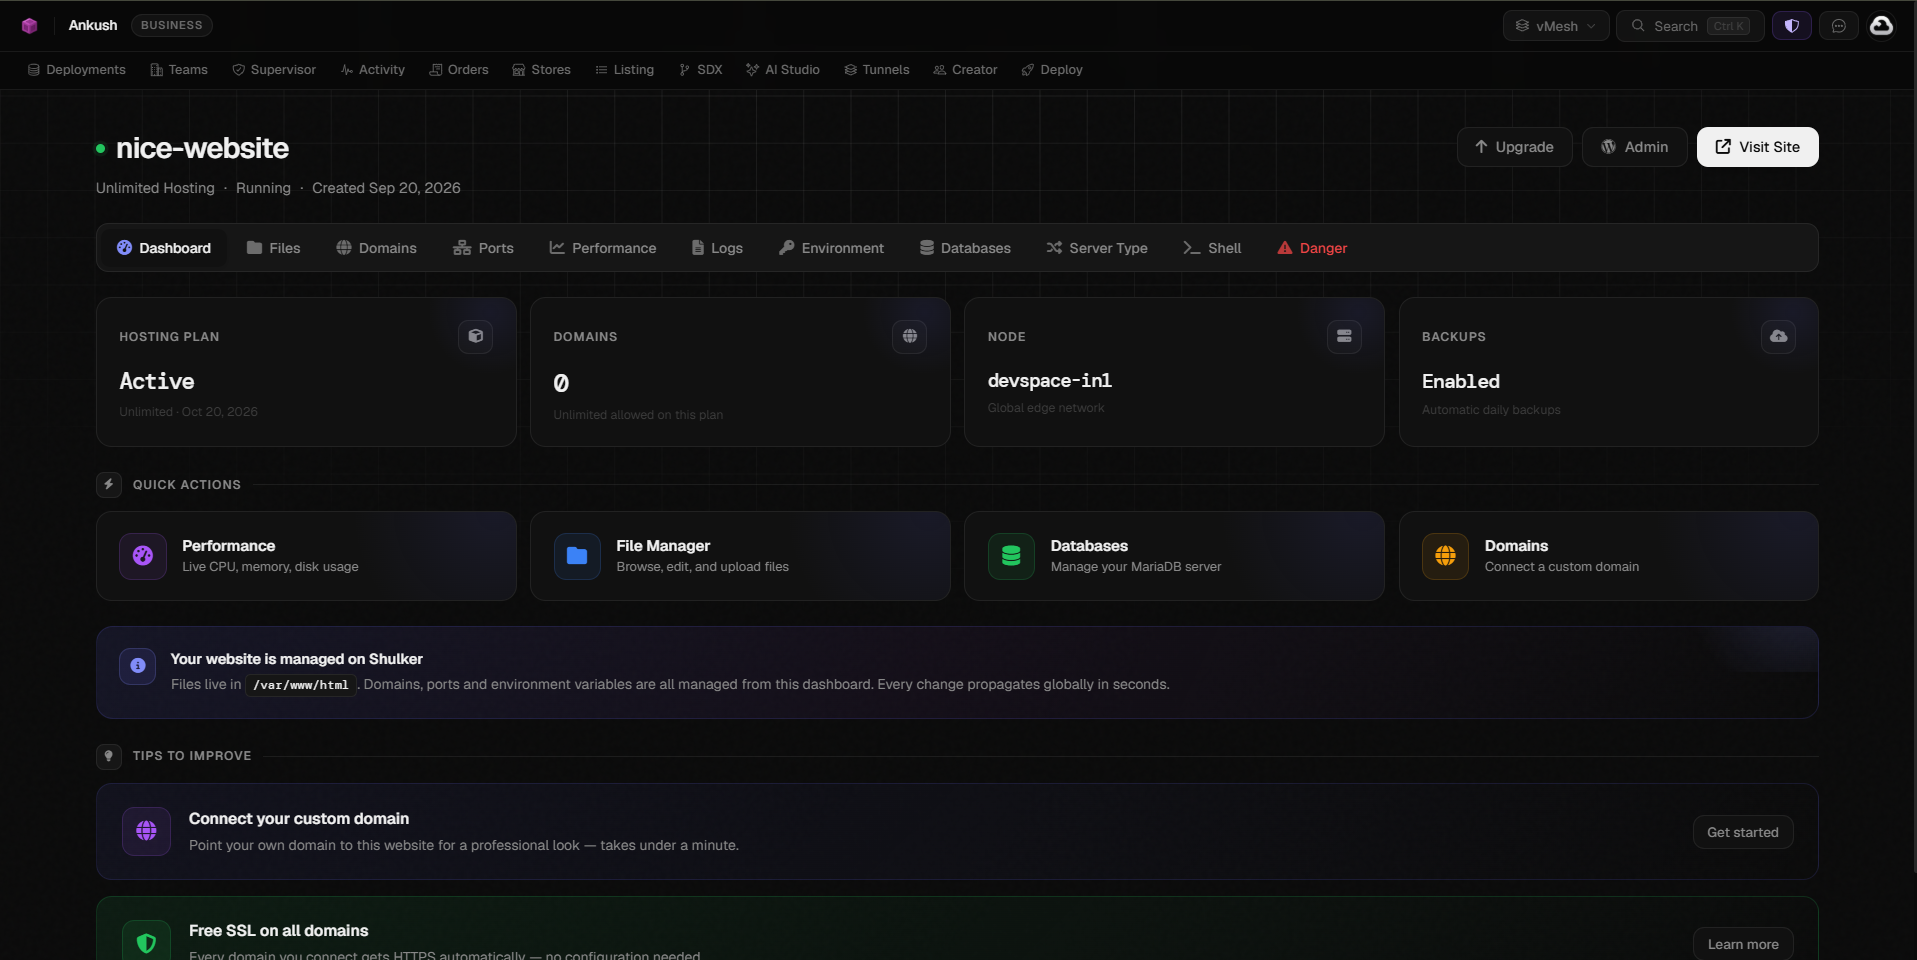Open the chat bubble icon in header

[1838, 26]
